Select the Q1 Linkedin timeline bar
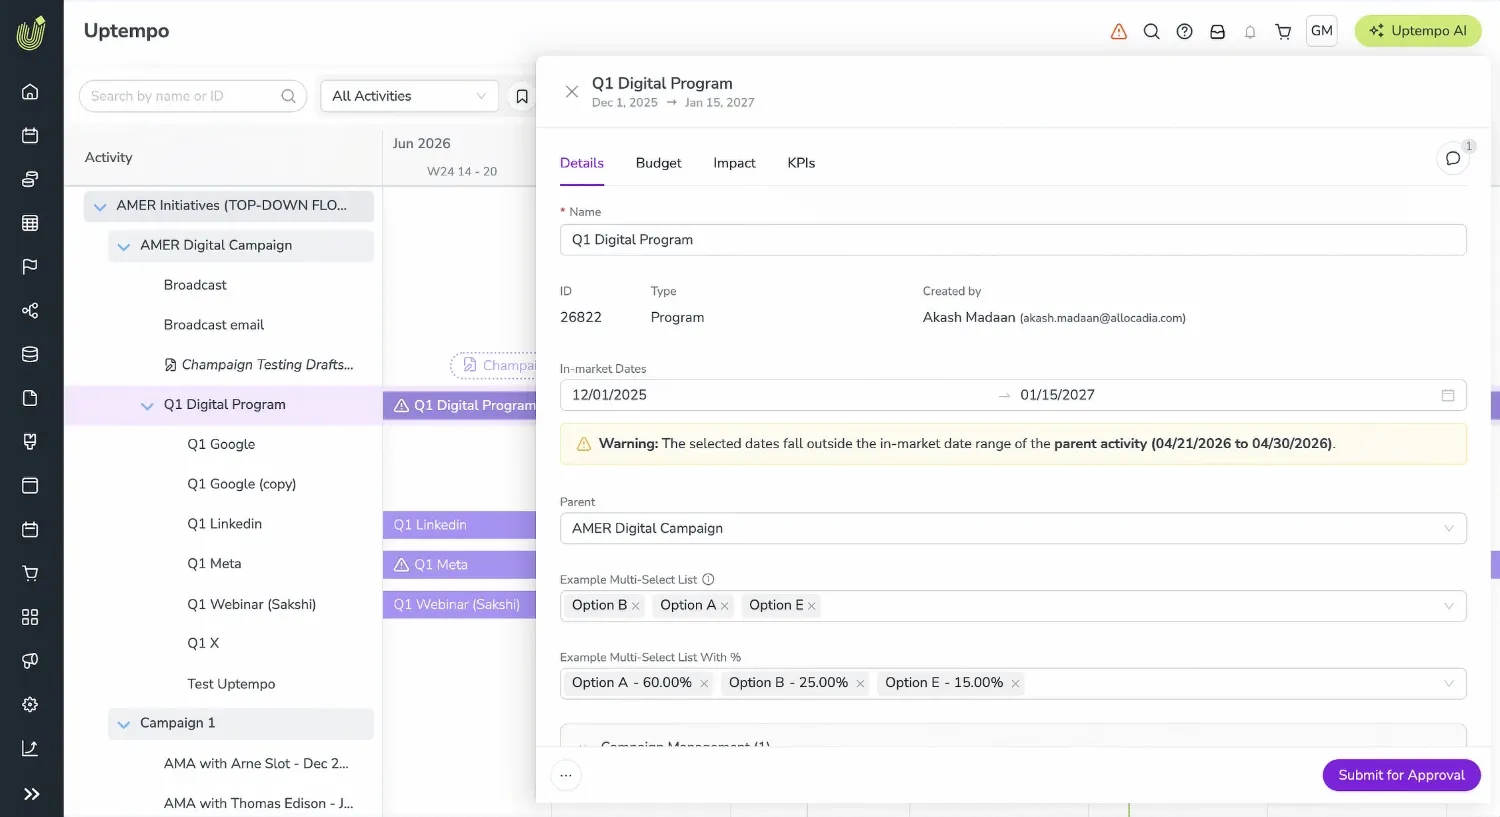Image resolution: width=1500 pixels, height=817 pixels. [459, 525]
